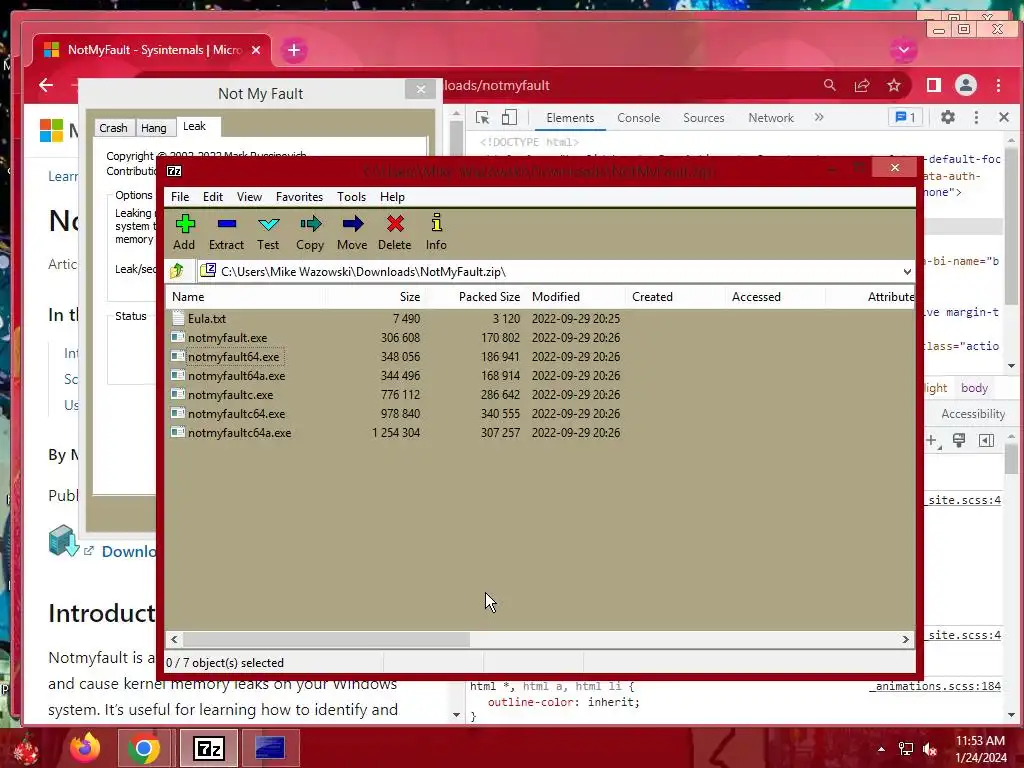Launch Firefox from the taskbar

click(85, 748)
